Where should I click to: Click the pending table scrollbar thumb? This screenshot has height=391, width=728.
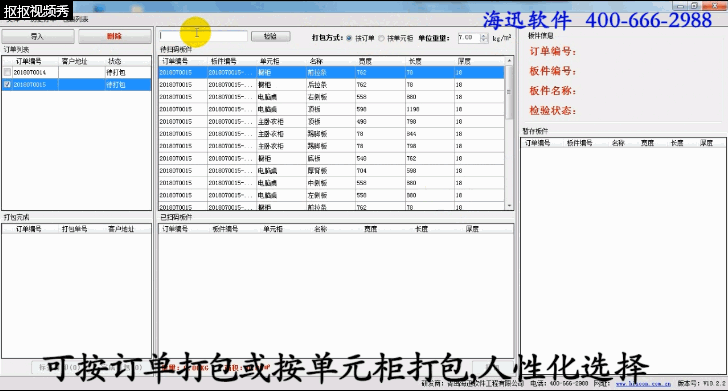[x=509, y=91]
